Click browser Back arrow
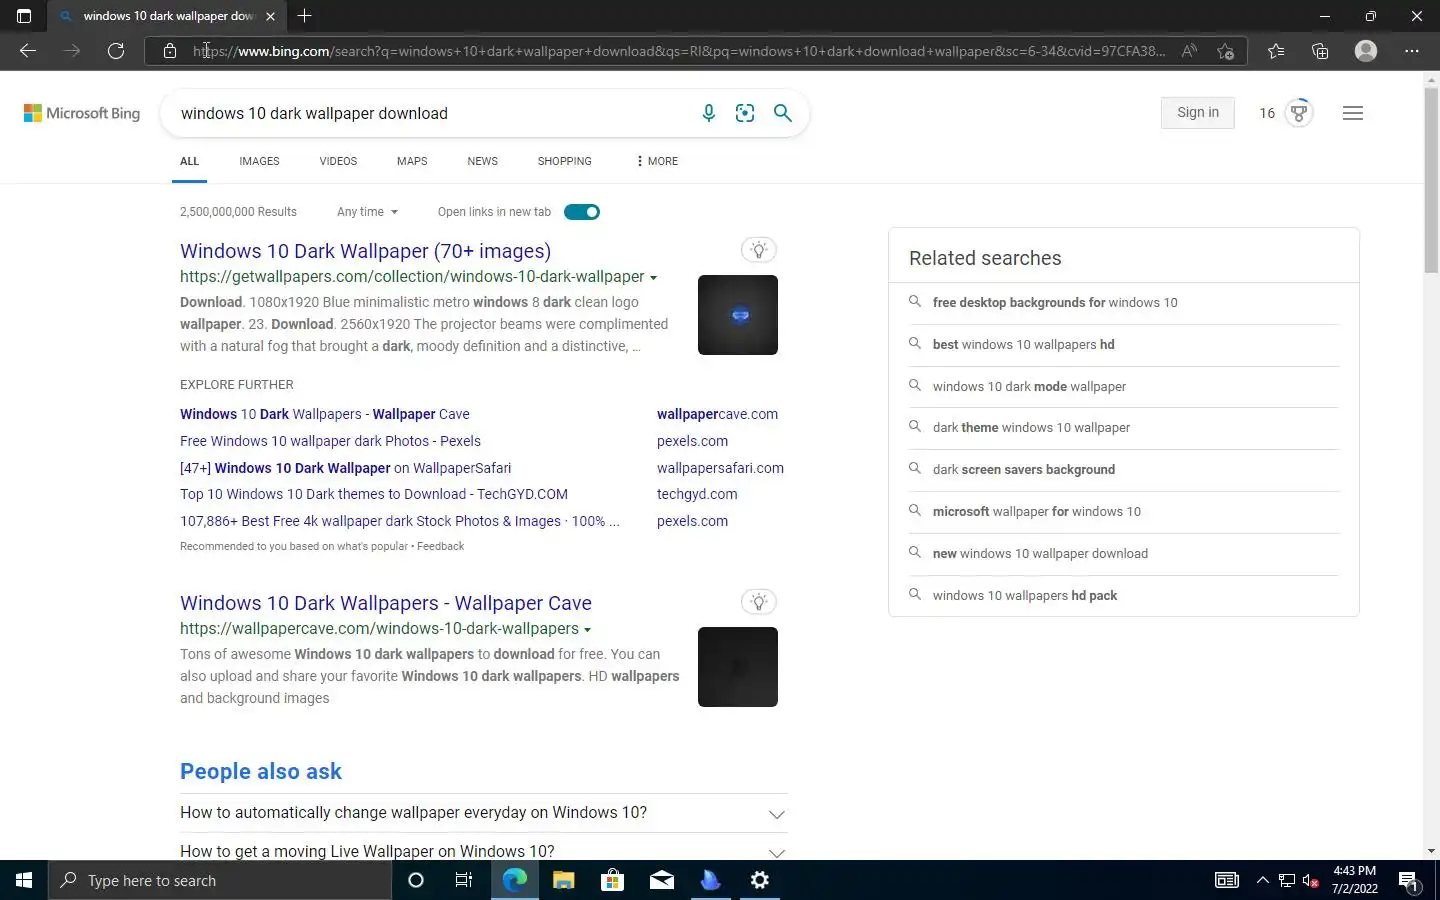Viewport: 1440px width, 900px height. click(x=28, y=51)
